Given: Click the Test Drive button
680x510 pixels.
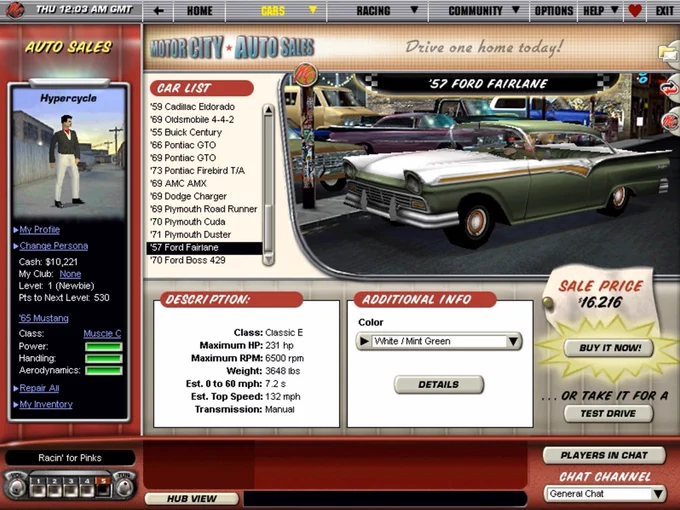Looking at the screenshot, I should (x=608, y=414).
